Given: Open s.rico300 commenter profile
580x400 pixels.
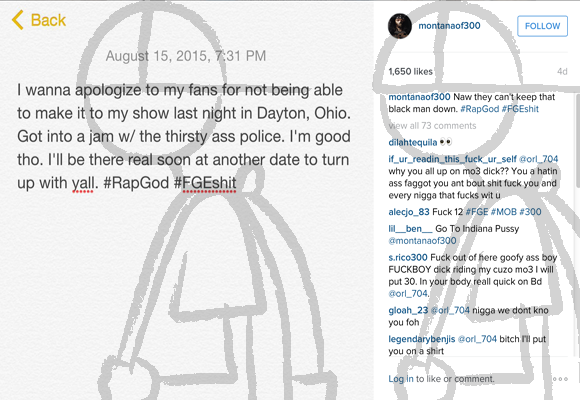Looking at the screenshot, I should click(408, 258).
